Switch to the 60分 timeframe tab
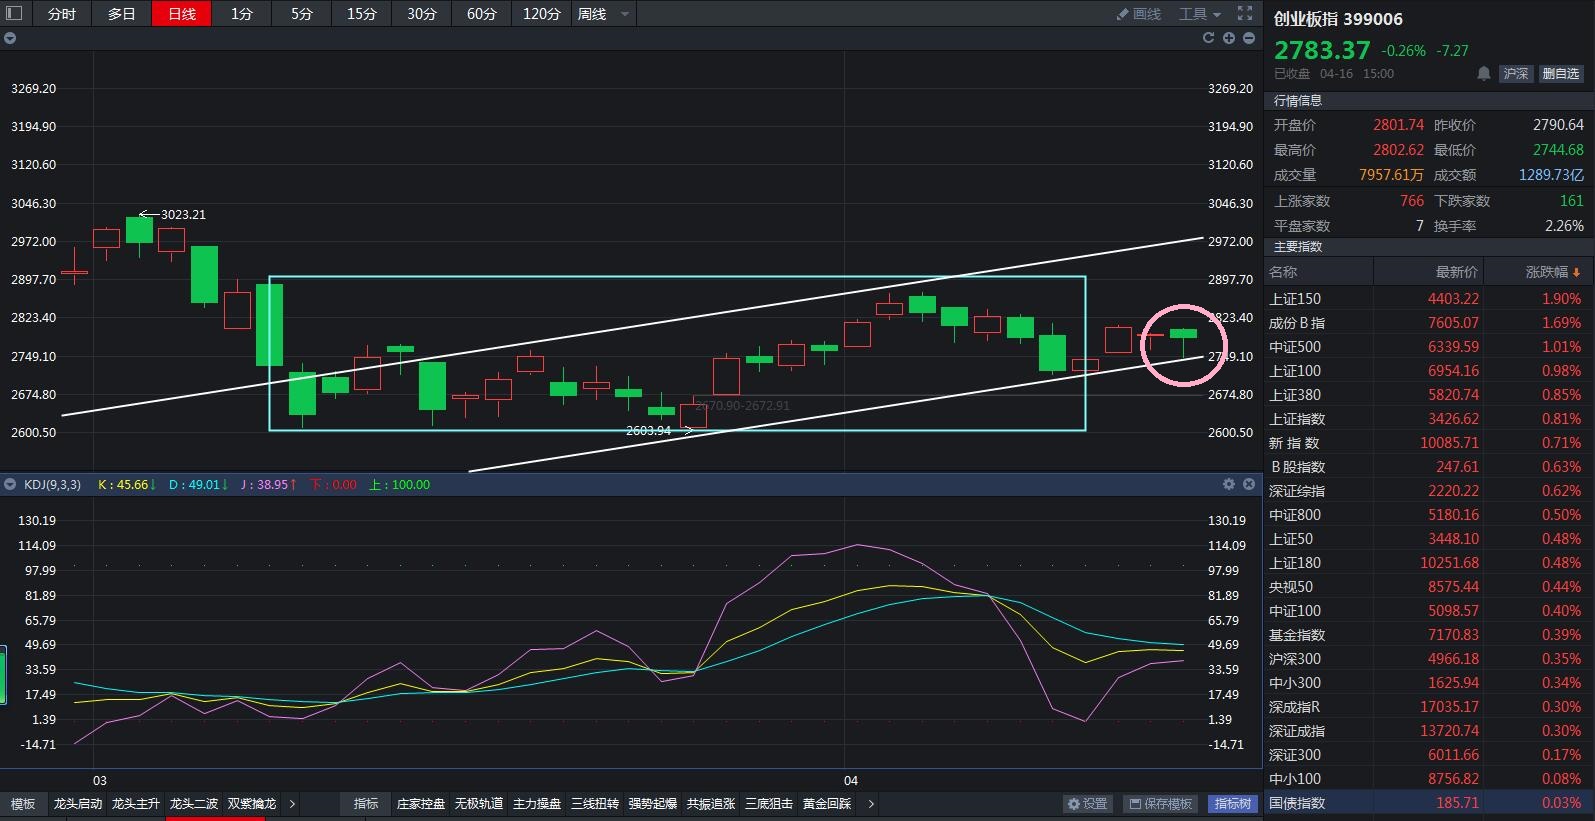The width and height of the screenshot is (1595, 821). (481, 14)
